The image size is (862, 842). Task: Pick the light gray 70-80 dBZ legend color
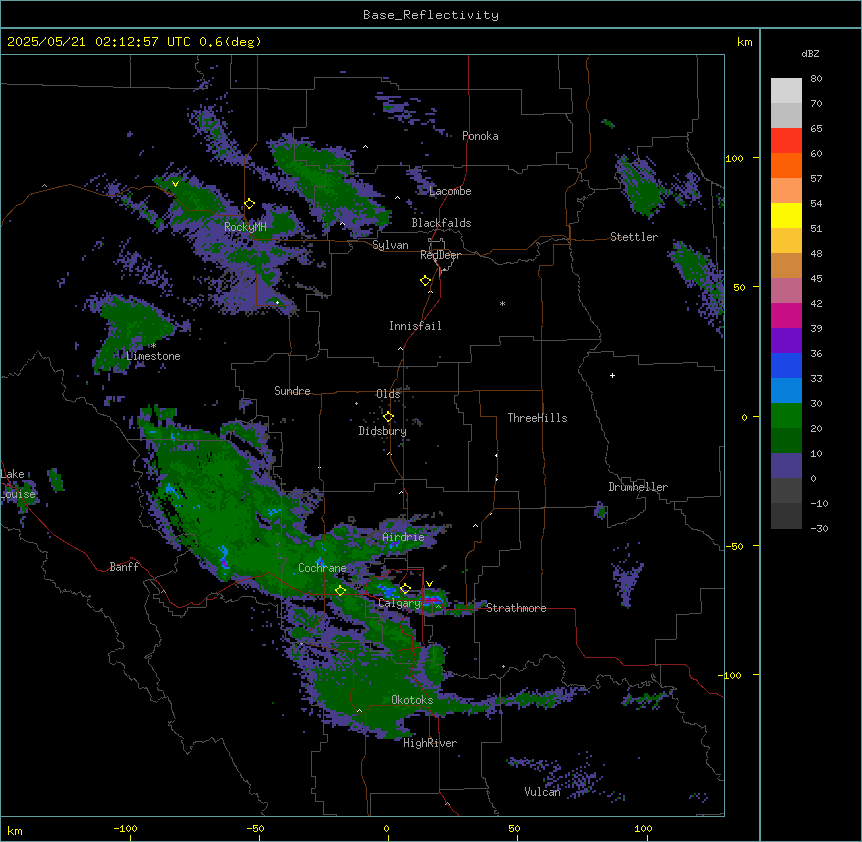(786, 91)
